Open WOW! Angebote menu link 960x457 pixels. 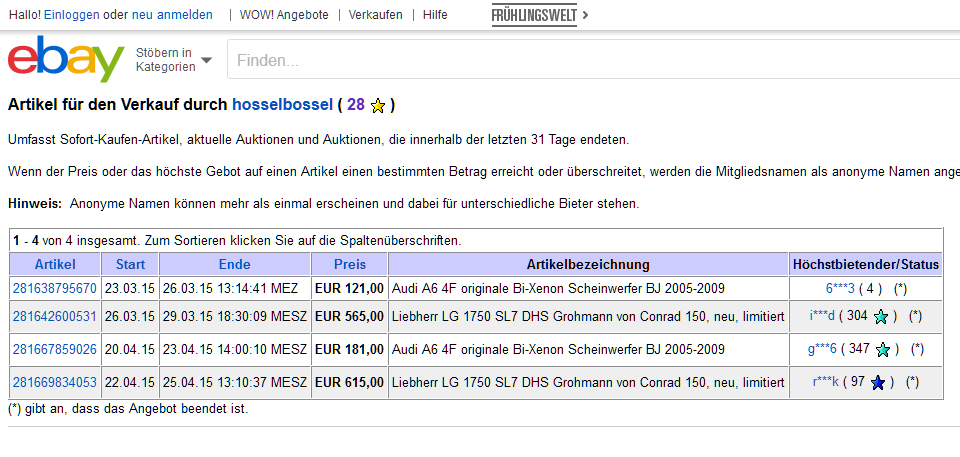coord(284,15)
